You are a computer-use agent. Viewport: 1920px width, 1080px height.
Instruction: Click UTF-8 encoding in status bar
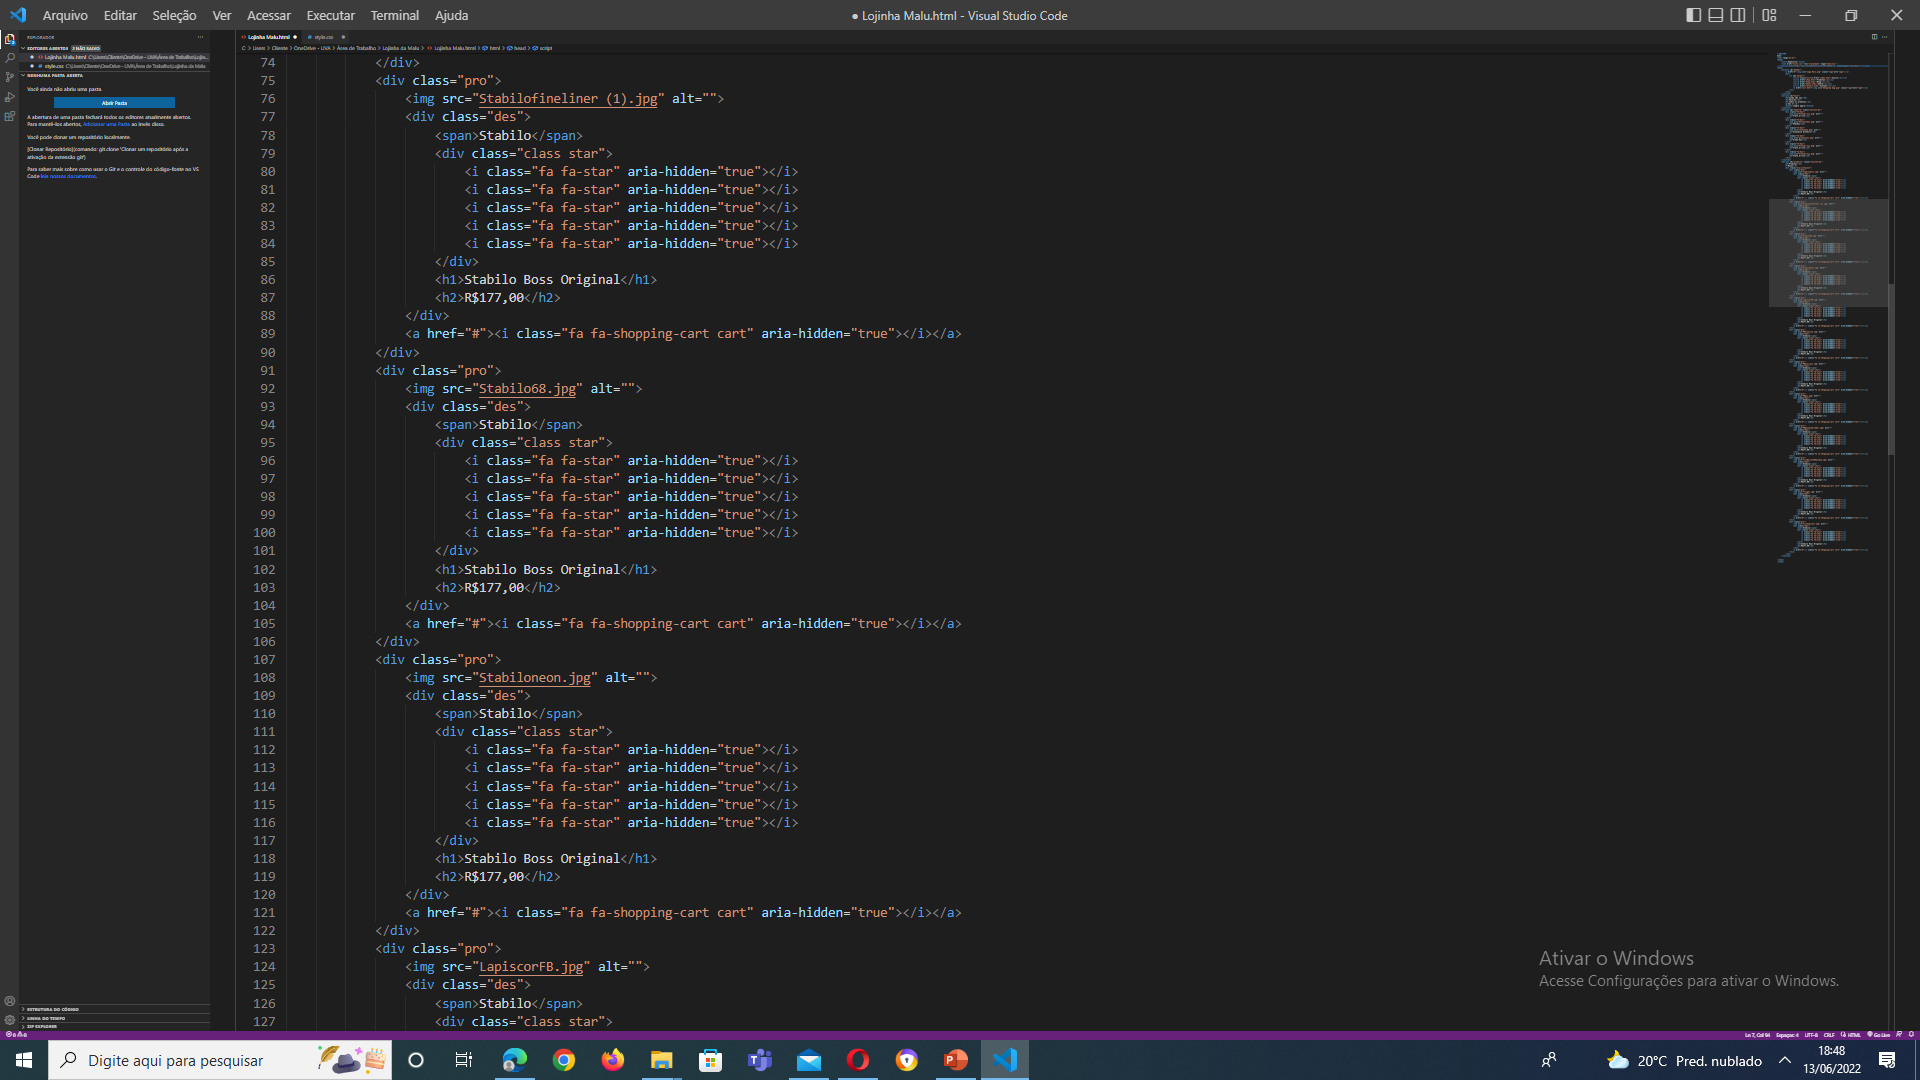(1811, 1035)
